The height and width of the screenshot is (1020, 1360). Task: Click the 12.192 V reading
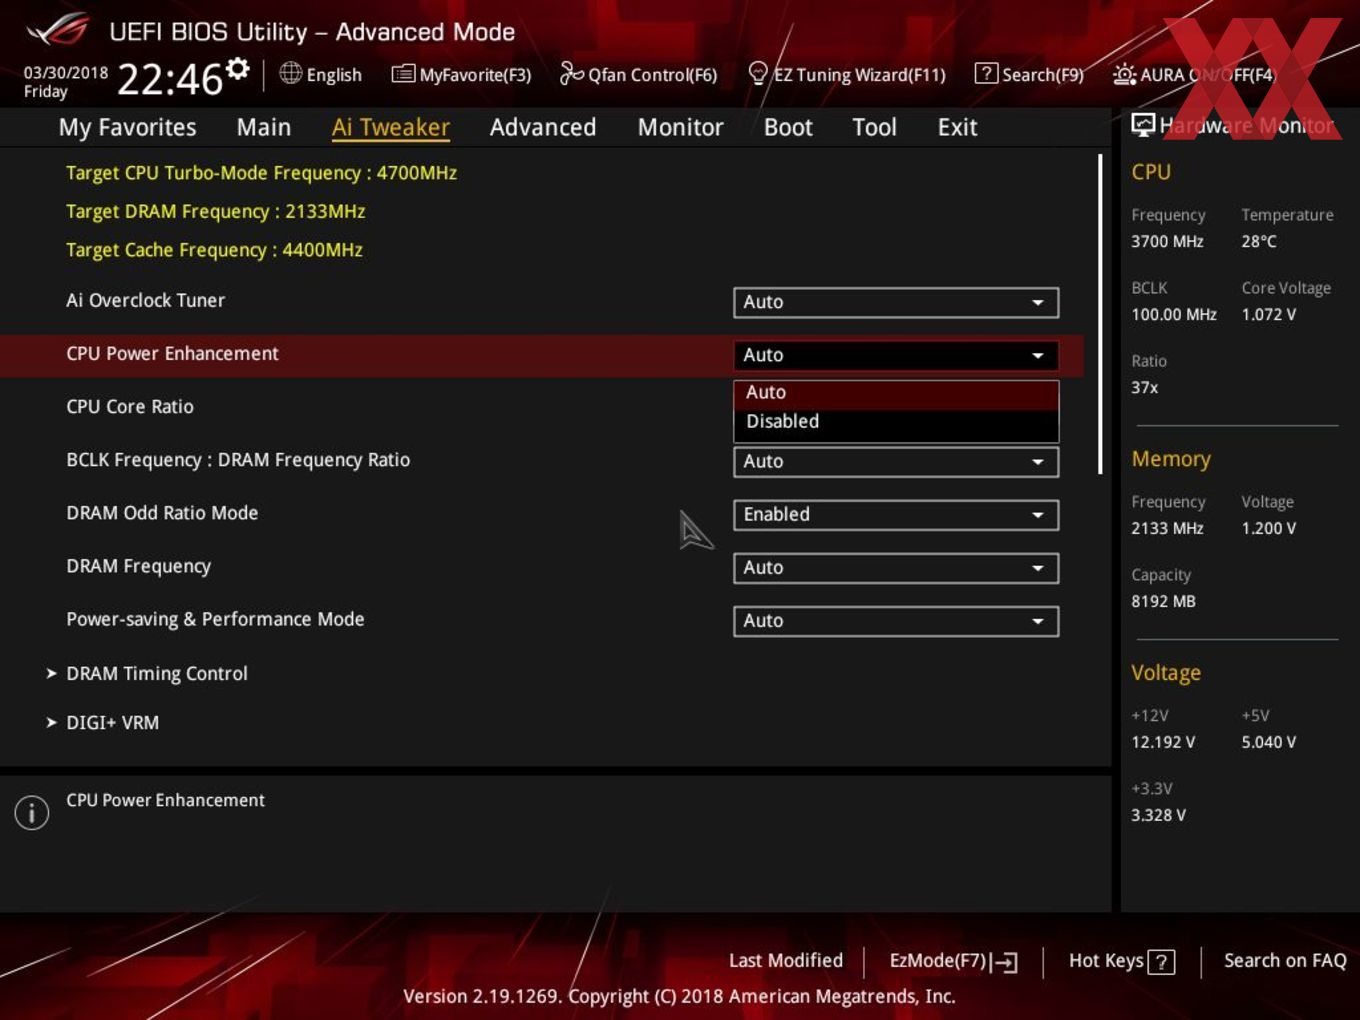1163,742
